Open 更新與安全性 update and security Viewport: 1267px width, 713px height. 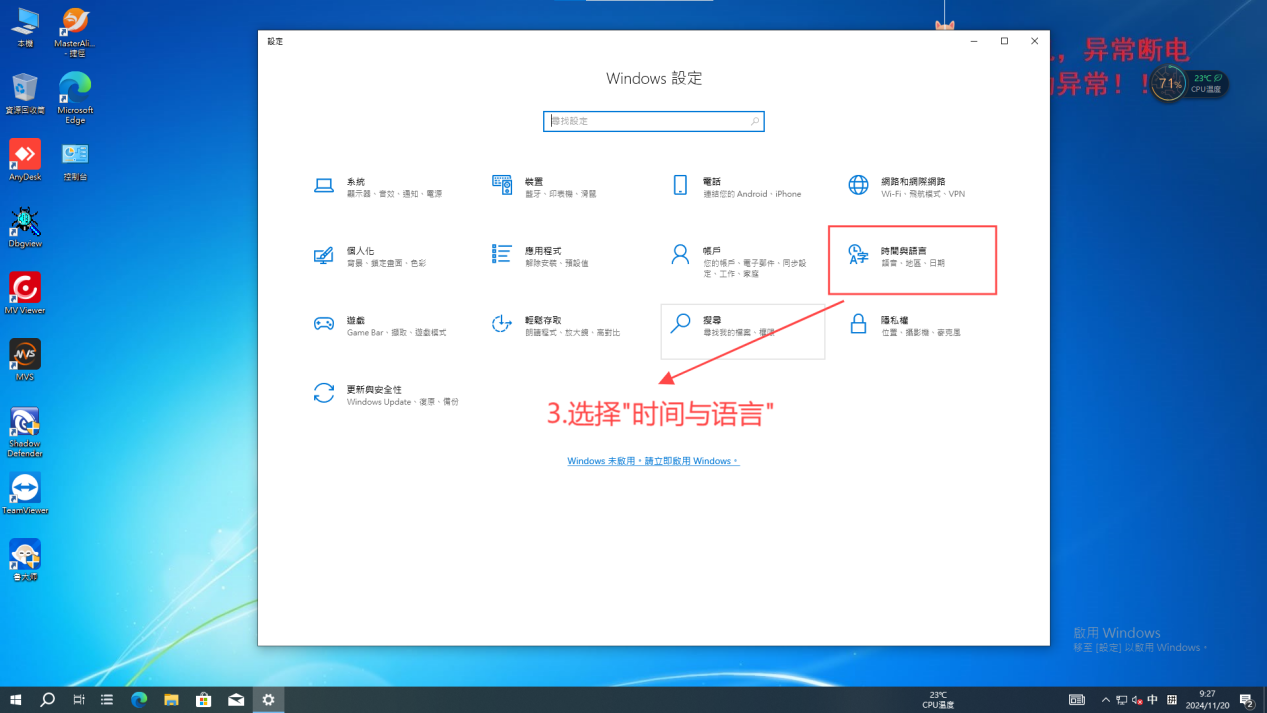coord(386,394)
